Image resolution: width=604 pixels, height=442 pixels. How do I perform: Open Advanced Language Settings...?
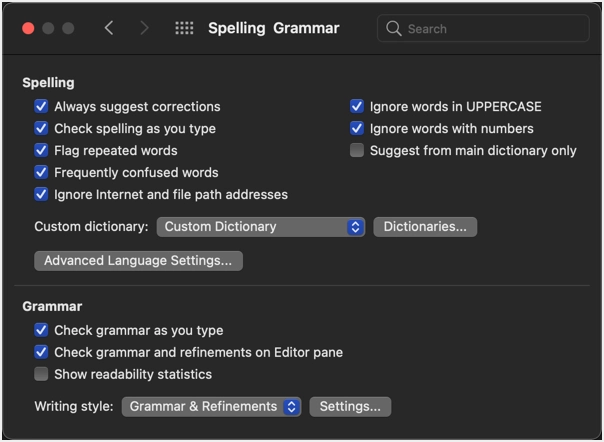(x=138, y=261)
